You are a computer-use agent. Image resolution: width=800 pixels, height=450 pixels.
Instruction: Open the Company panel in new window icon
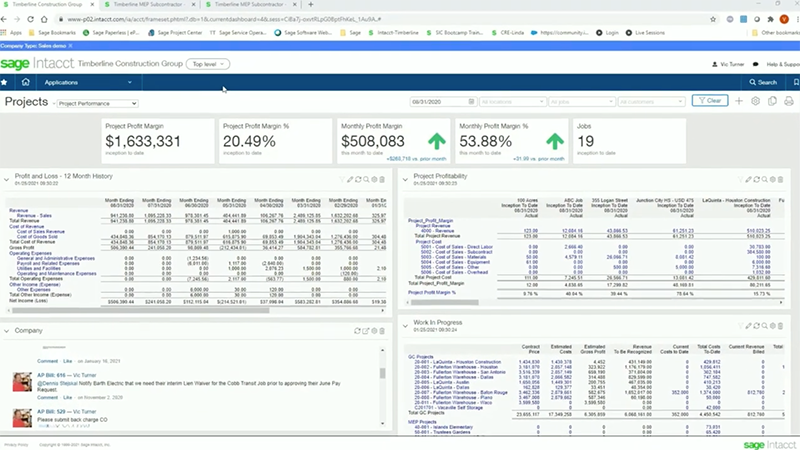[366, 331]
